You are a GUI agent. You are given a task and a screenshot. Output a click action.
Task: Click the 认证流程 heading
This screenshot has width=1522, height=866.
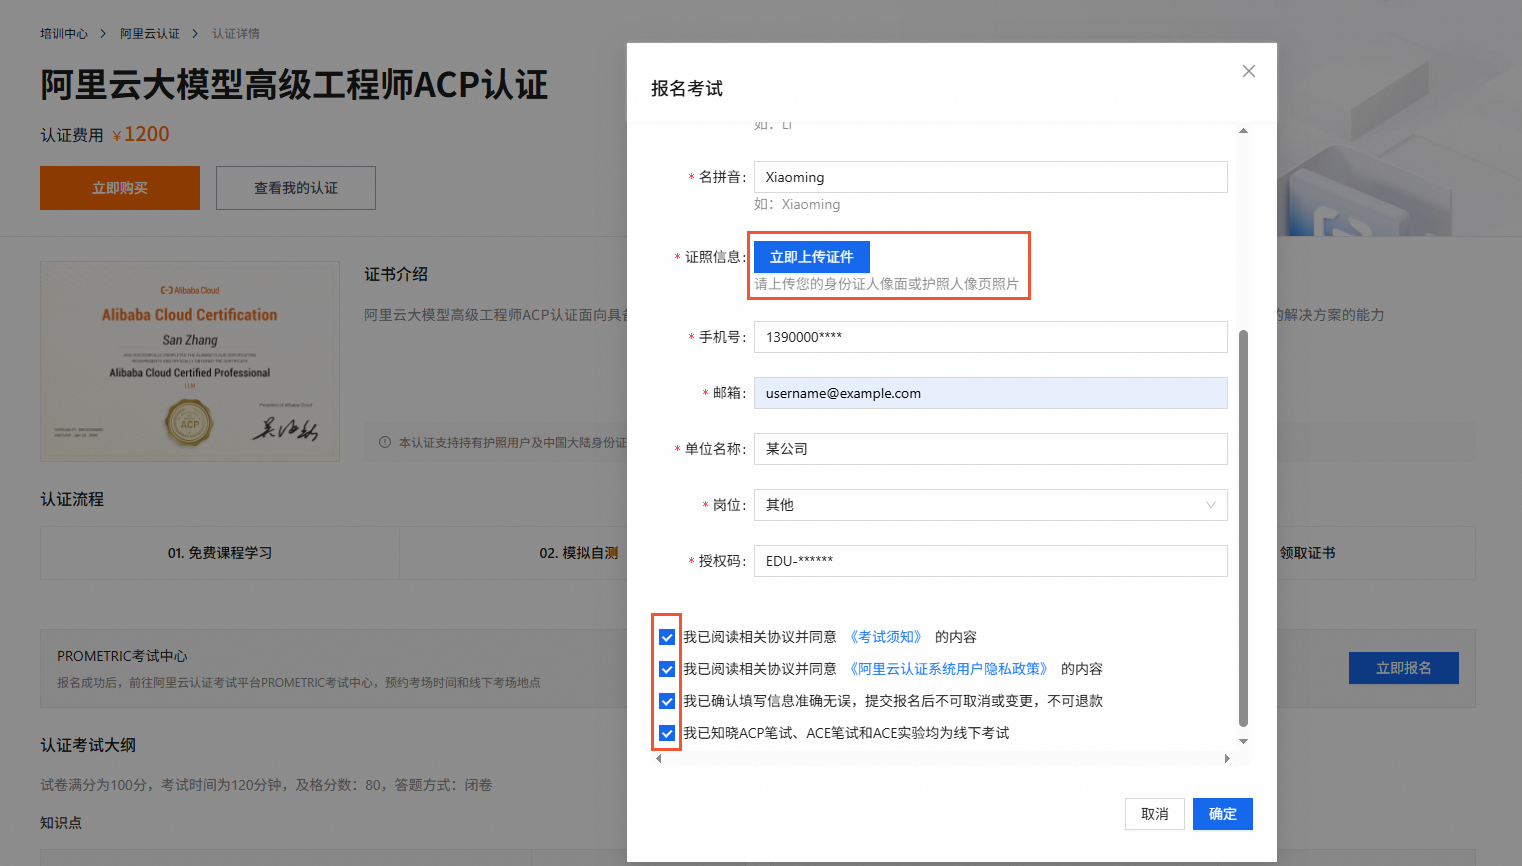coord(72,499)
